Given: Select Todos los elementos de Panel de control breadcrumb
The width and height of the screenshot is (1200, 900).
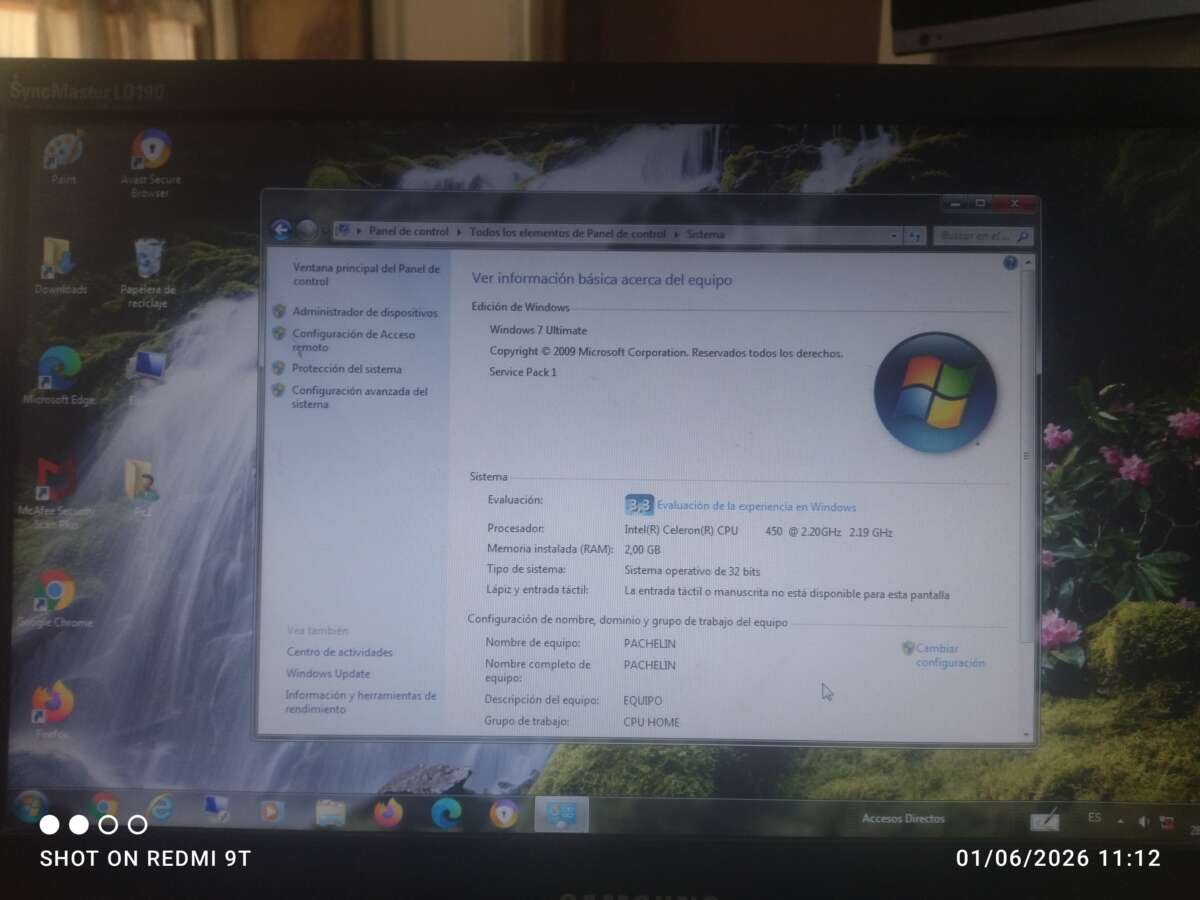Looking at the screenshot, I should point(567,233).
